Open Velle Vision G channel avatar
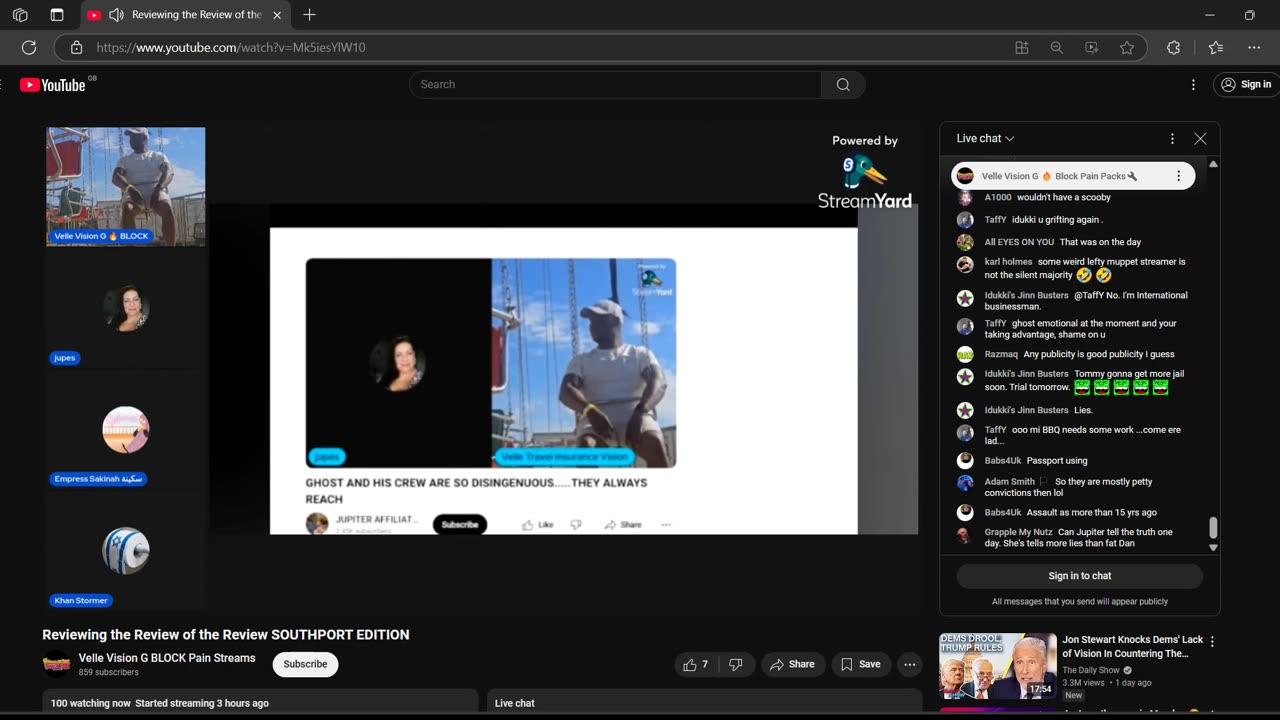This screenshot has height=720, width=1280. coord(56,664)
